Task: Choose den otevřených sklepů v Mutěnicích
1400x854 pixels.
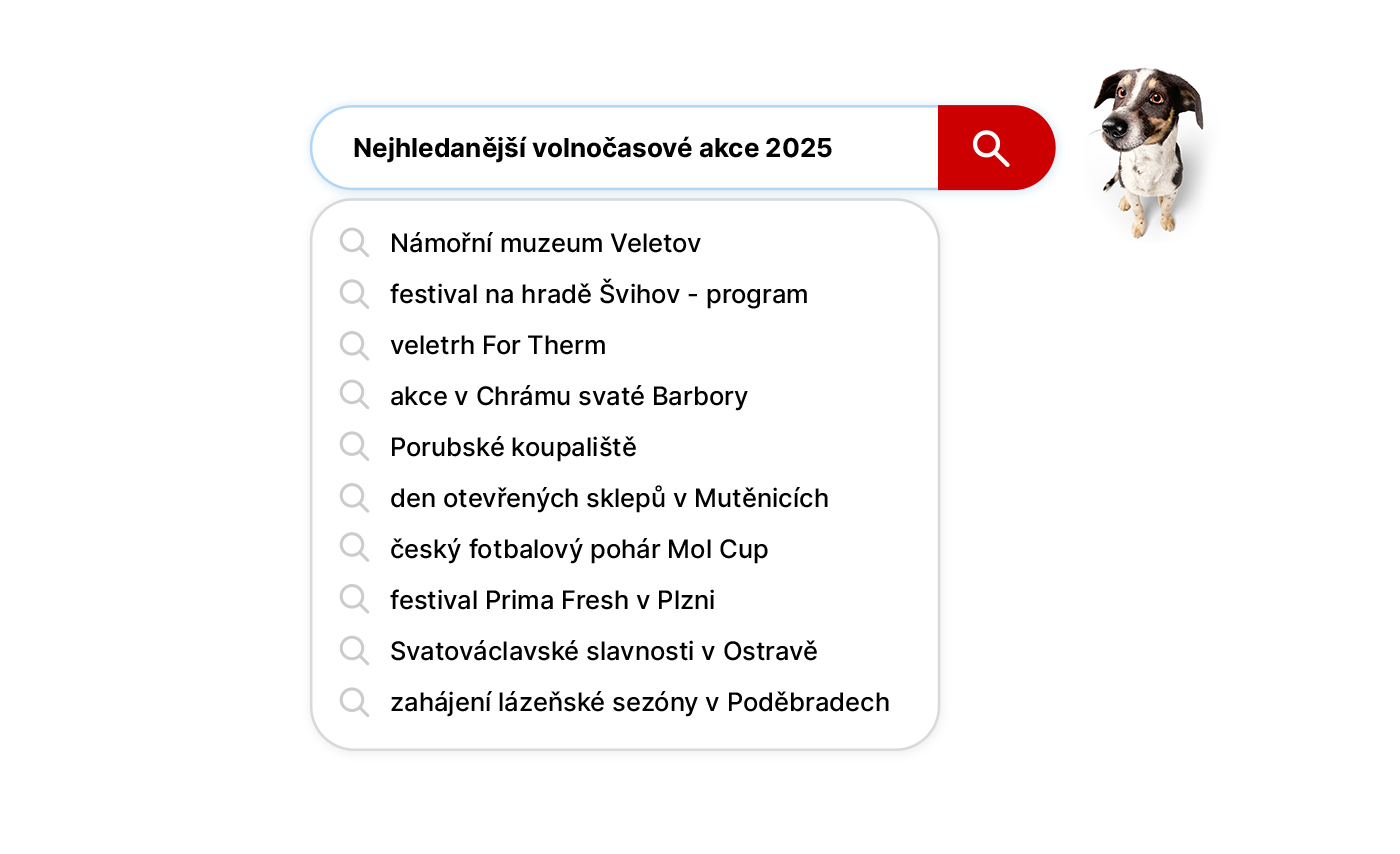Action: pyautogui.click(x=609, y=498)
